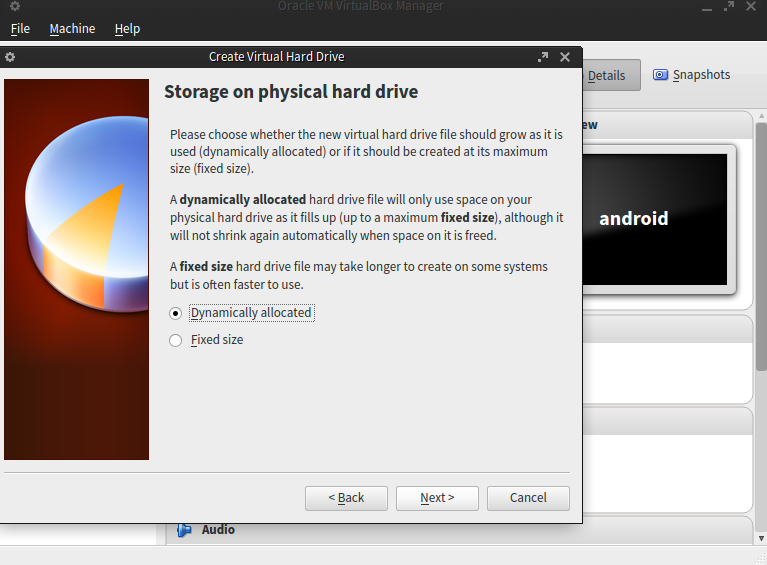The width and height of the screenshot is (767, 565).
Task: Switch to the Details tab in VirtualBox Manager
Action: [611, 75]
